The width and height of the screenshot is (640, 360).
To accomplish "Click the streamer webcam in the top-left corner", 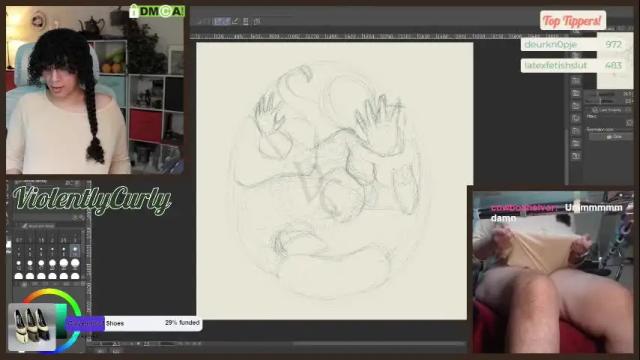I will pos(95,90).
